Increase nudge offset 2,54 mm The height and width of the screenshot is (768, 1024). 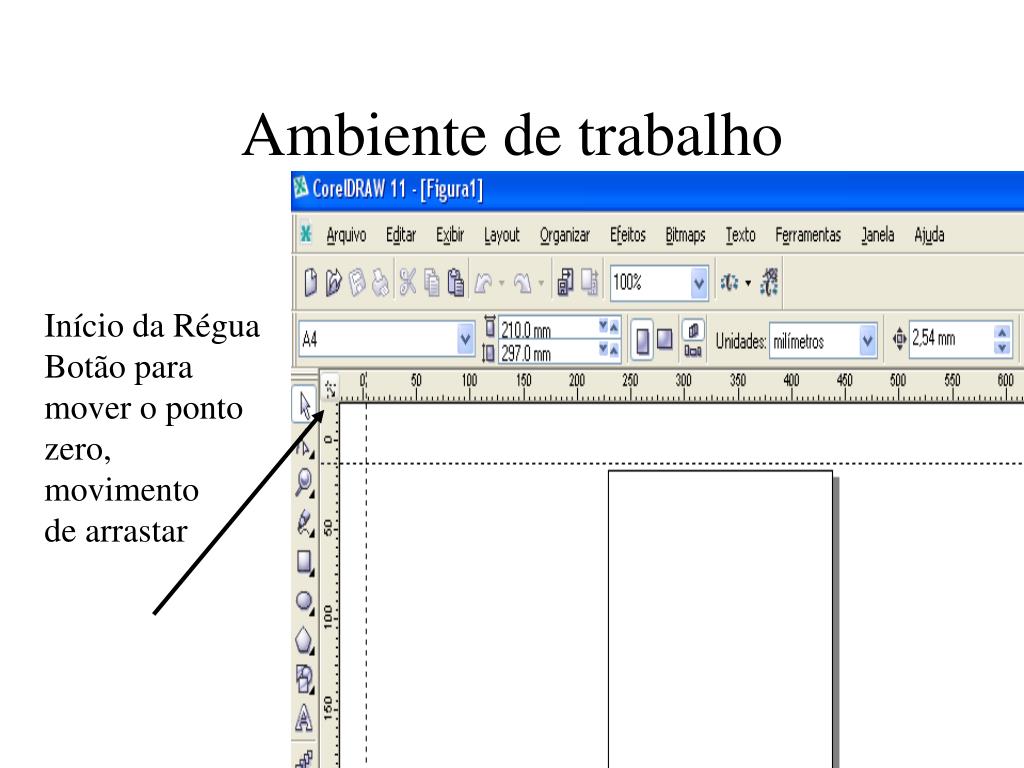click(x=1002, y=332)
